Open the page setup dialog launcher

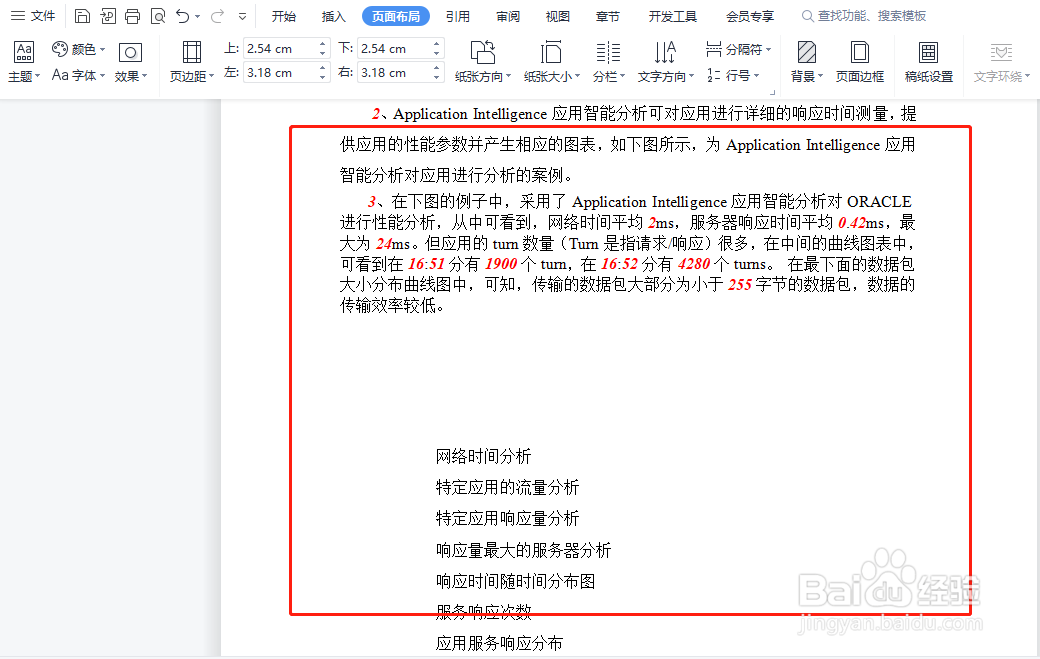772,93
